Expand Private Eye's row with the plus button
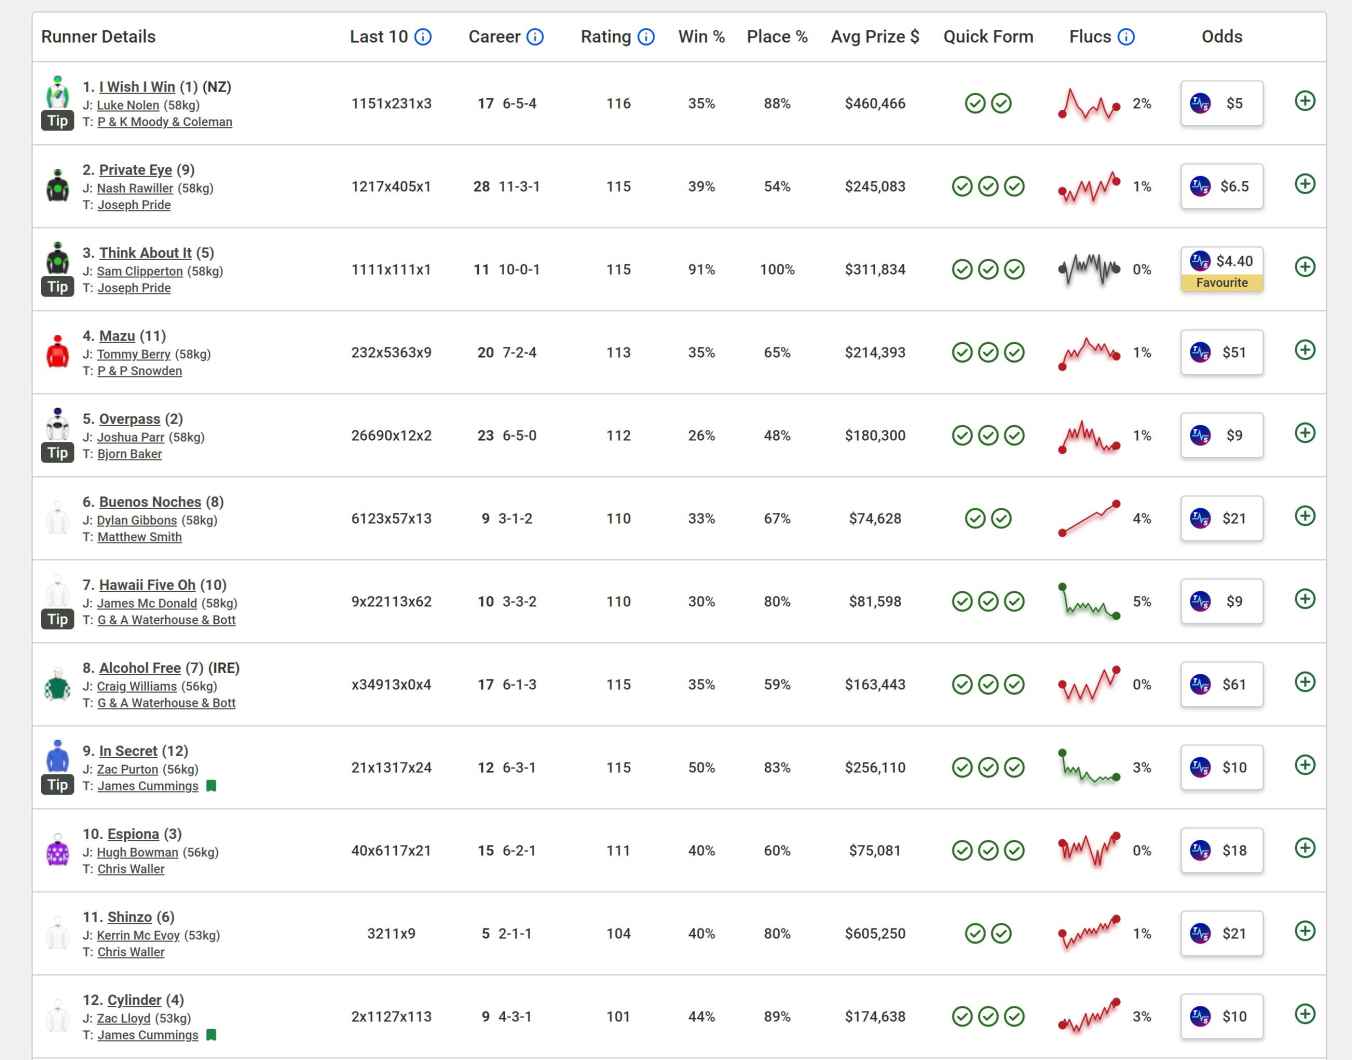The height and width of the screenshot is (1060, 1352). pos(1305,184)
